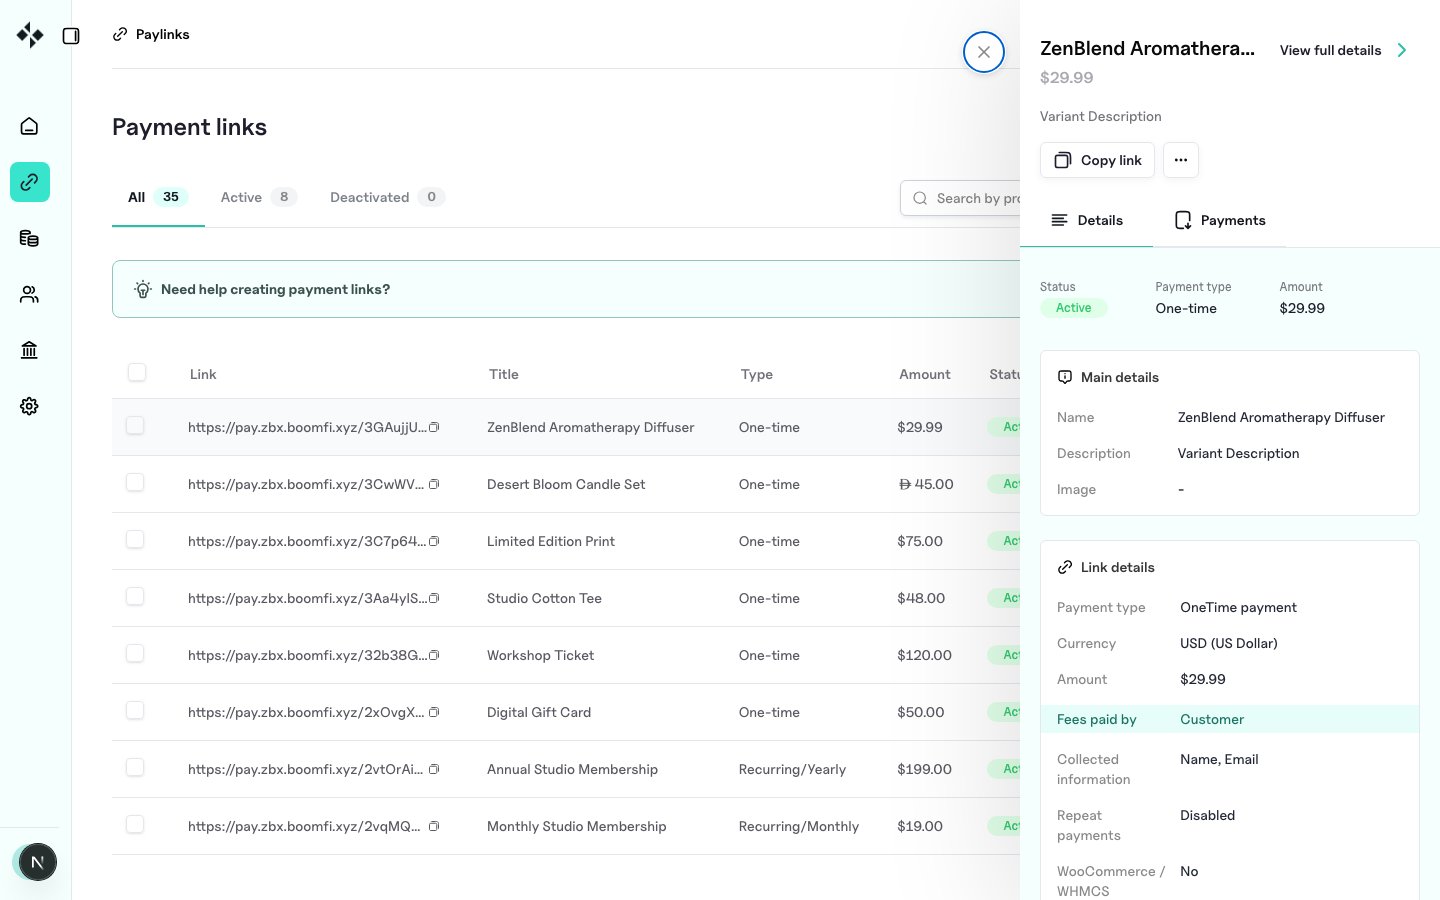Screen dimensions: 1440x900
Task: Click the Link details section icon
Action: (1065, 567)
